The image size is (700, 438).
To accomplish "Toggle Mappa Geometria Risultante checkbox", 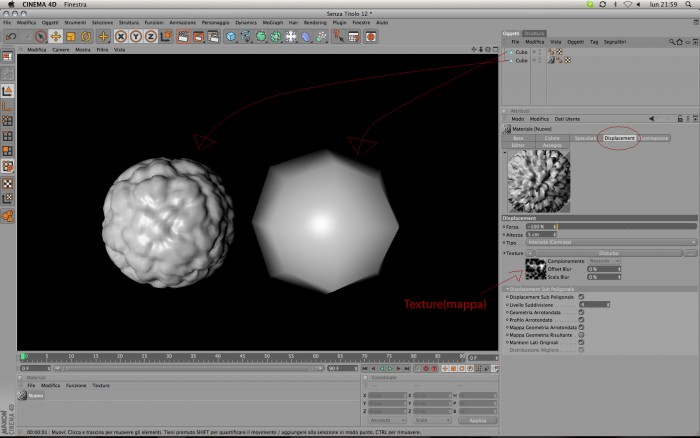I will [581, 335].
